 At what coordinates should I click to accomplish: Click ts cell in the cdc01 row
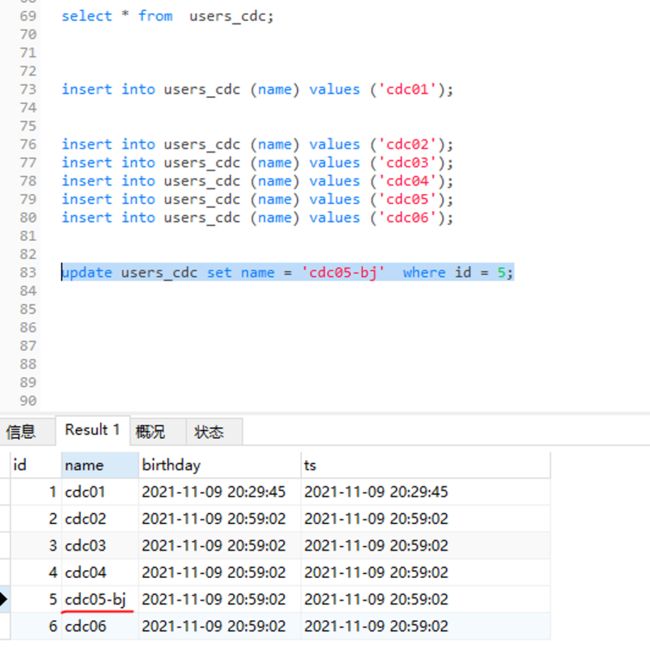[x=426, y=492]
